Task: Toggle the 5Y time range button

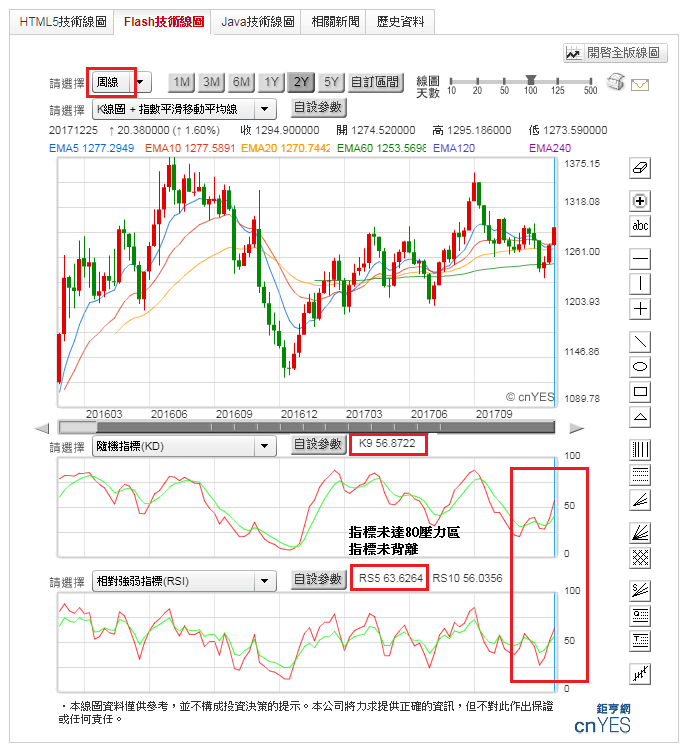Action: coord(331,82)
